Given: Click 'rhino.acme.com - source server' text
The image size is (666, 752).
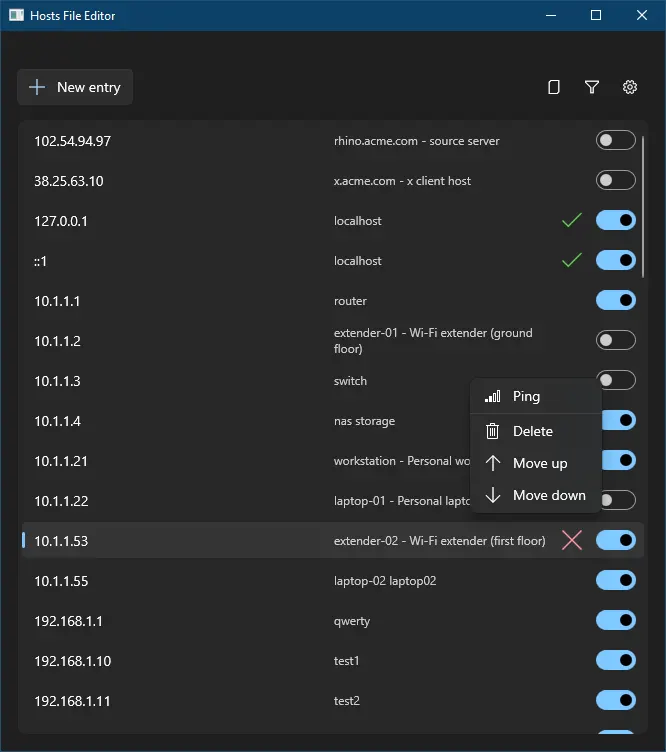Looking at the screenshot, I should pos(417,141).
